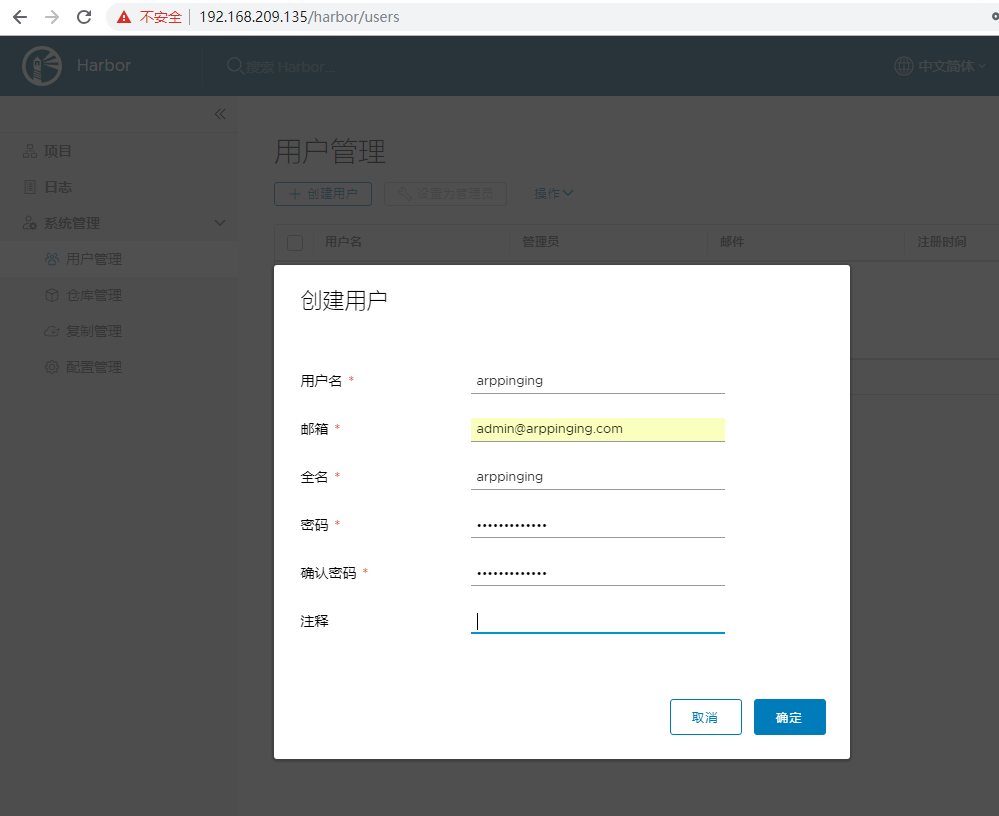Click the globe language icon
999x816 pixels.
pyautogui.click(x=904, y=66)
